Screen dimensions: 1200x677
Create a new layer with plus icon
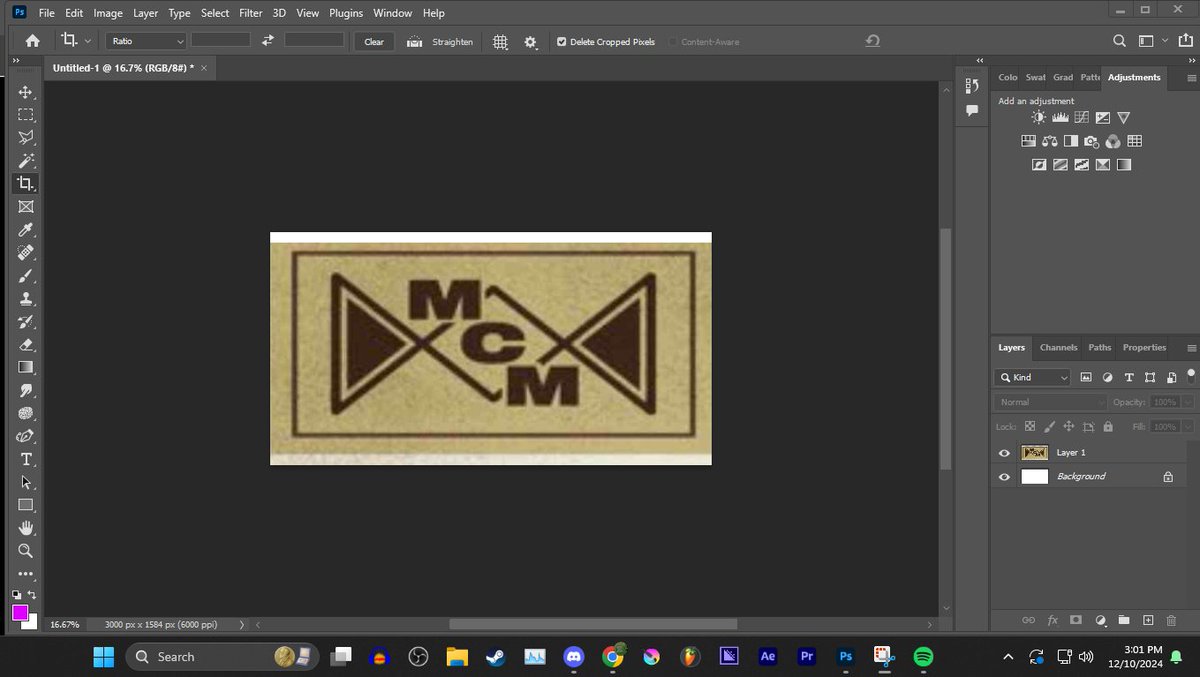tap(1148, 620)
